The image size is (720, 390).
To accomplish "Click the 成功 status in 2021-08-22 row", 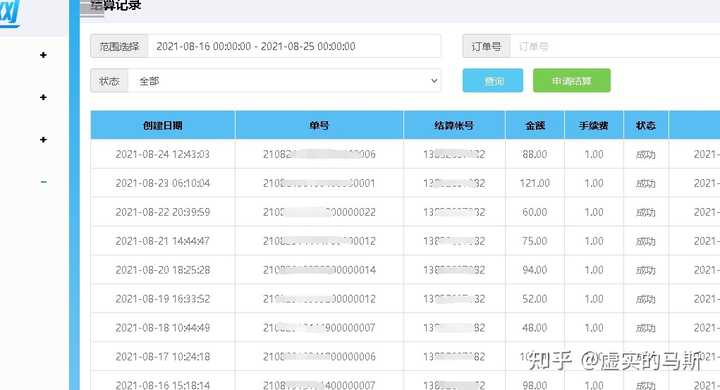I will click(646, 213).
